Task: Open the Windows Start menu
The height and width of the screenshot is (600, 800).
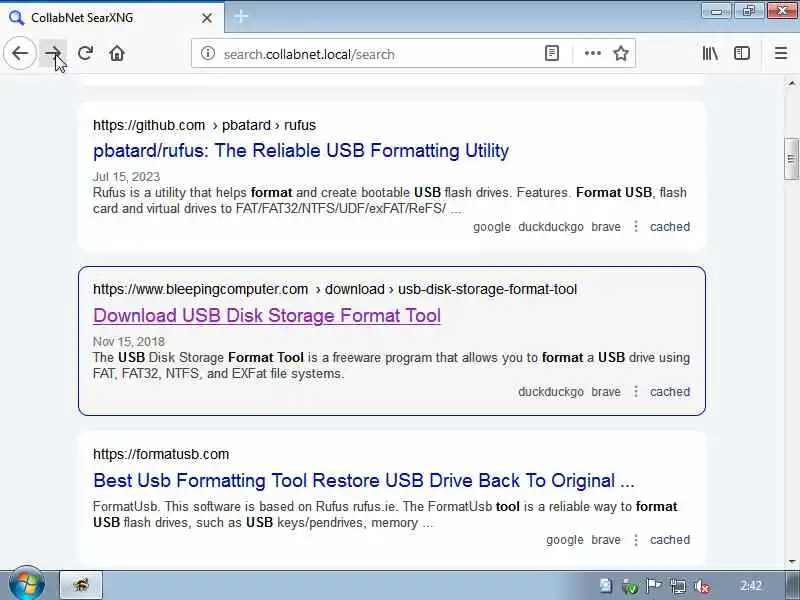Action: click(x=27, y=585)
